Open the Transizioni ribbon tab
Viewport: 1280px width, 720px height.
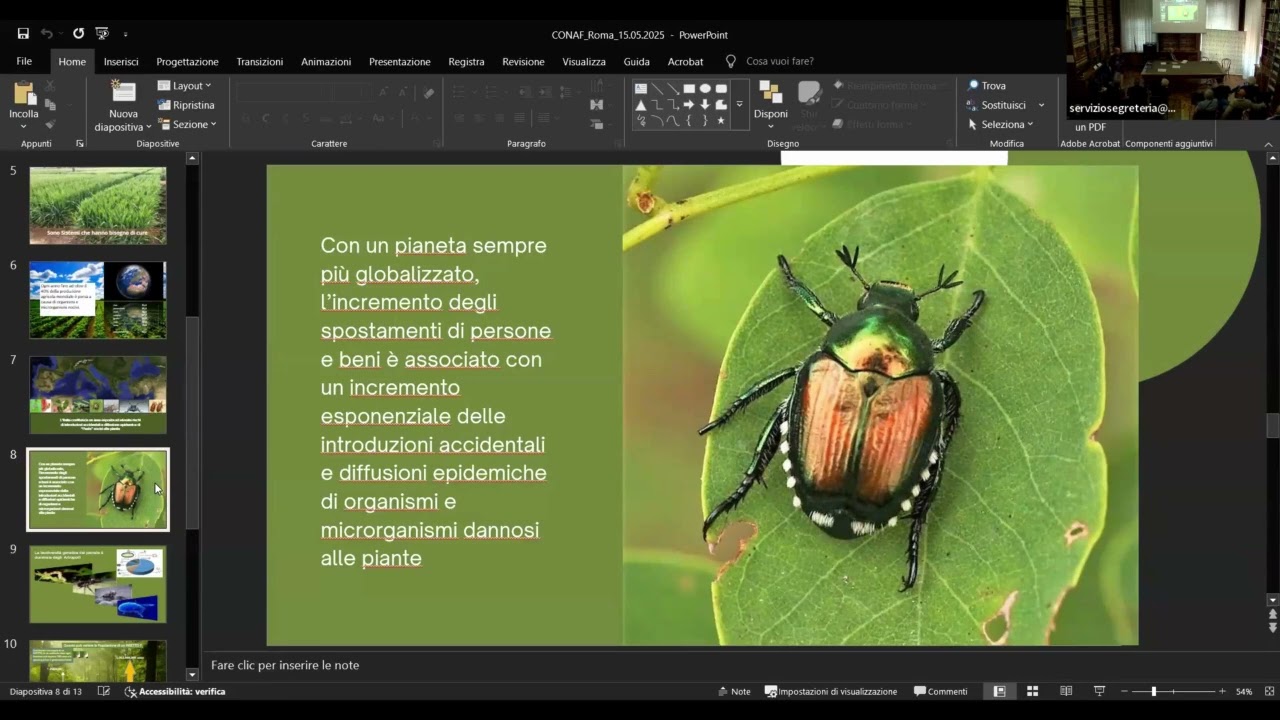tap(260, 62)
